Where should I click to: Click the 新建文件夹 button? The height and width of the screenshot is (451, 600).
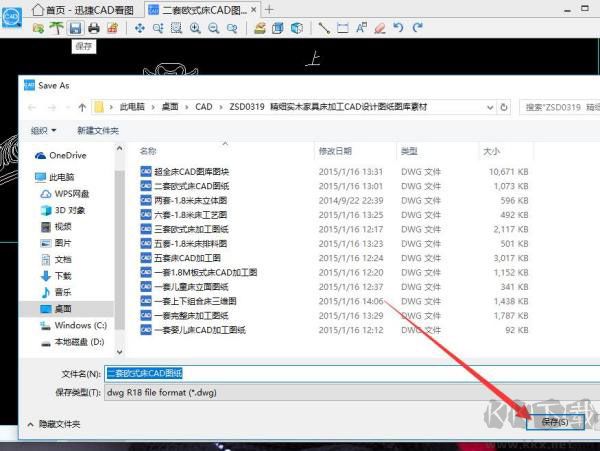[x=99, y=130]
